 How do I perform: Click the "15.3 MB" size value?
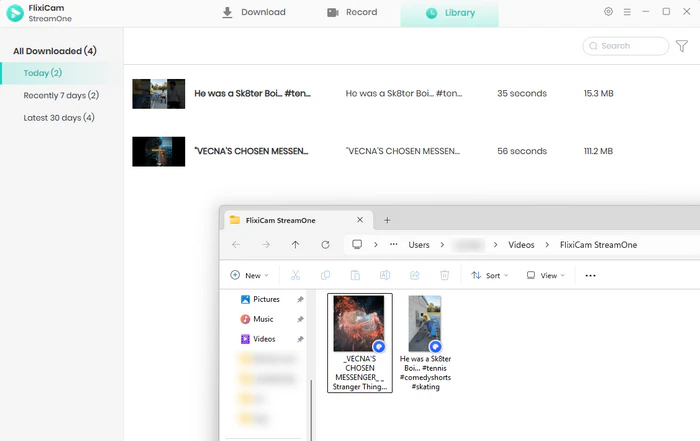pyautogui.click(x=598, y=93)
